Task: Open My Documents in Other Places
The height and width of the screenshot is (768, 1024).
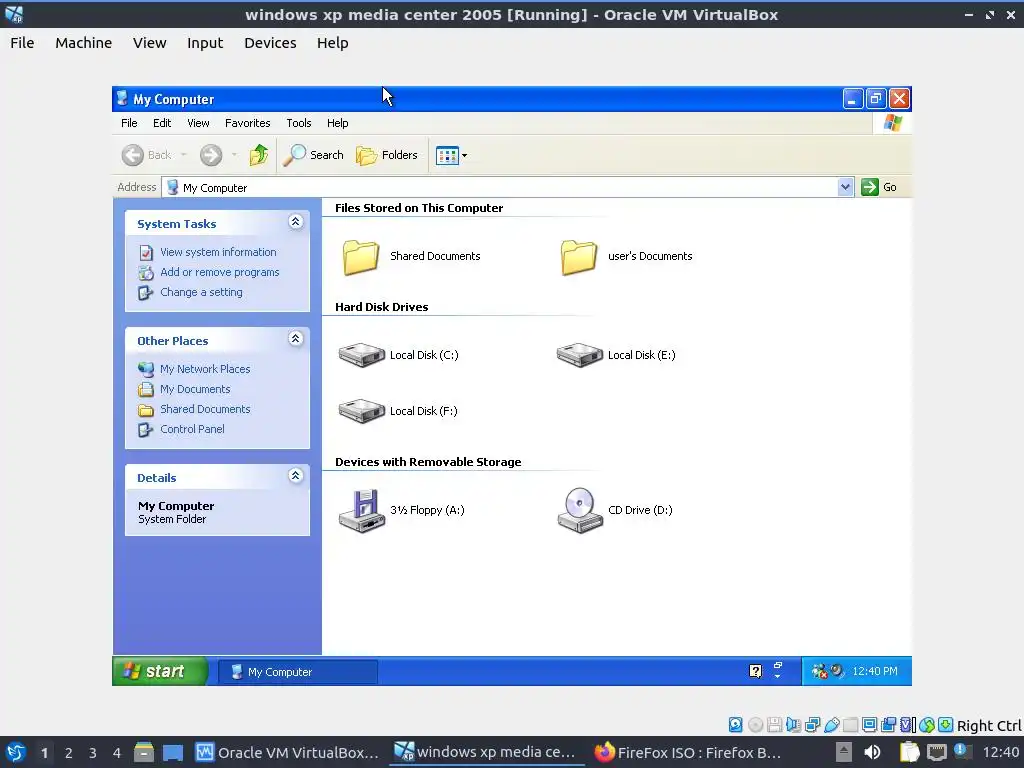Action: coord(195,389)
